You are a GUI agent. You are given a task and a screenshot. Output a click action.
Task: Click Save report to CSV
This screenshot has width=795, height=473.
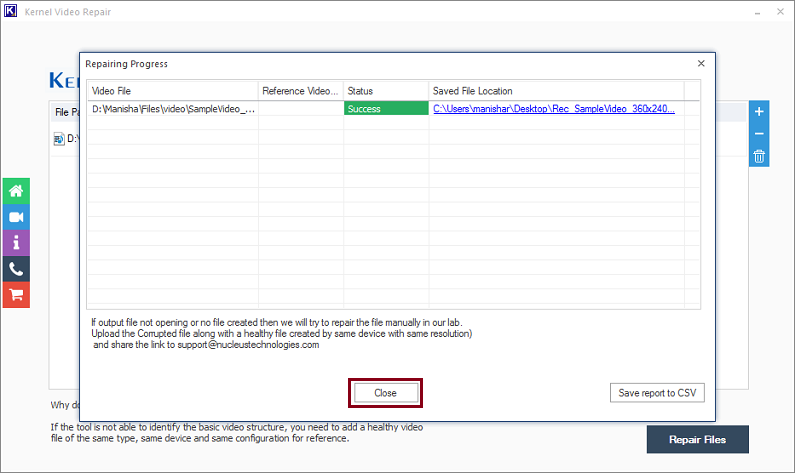(x=657, y=393)
